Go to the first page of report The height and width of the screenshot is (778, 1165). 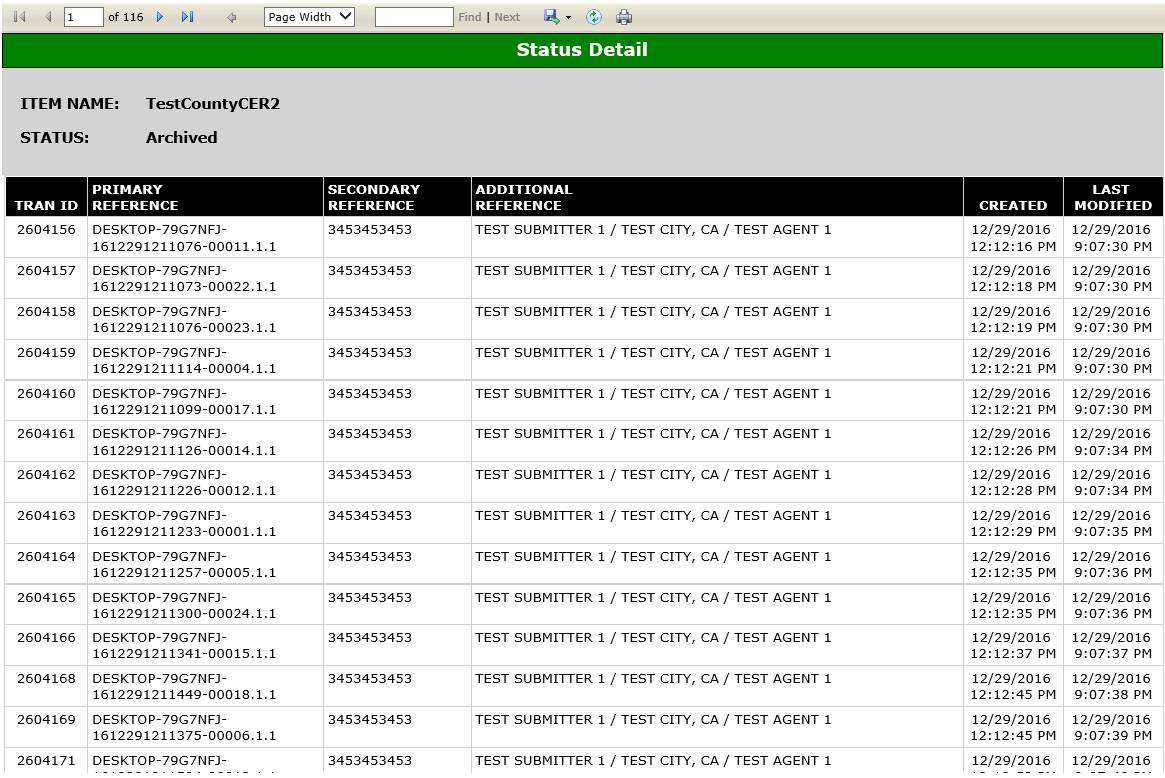[20, 17]
